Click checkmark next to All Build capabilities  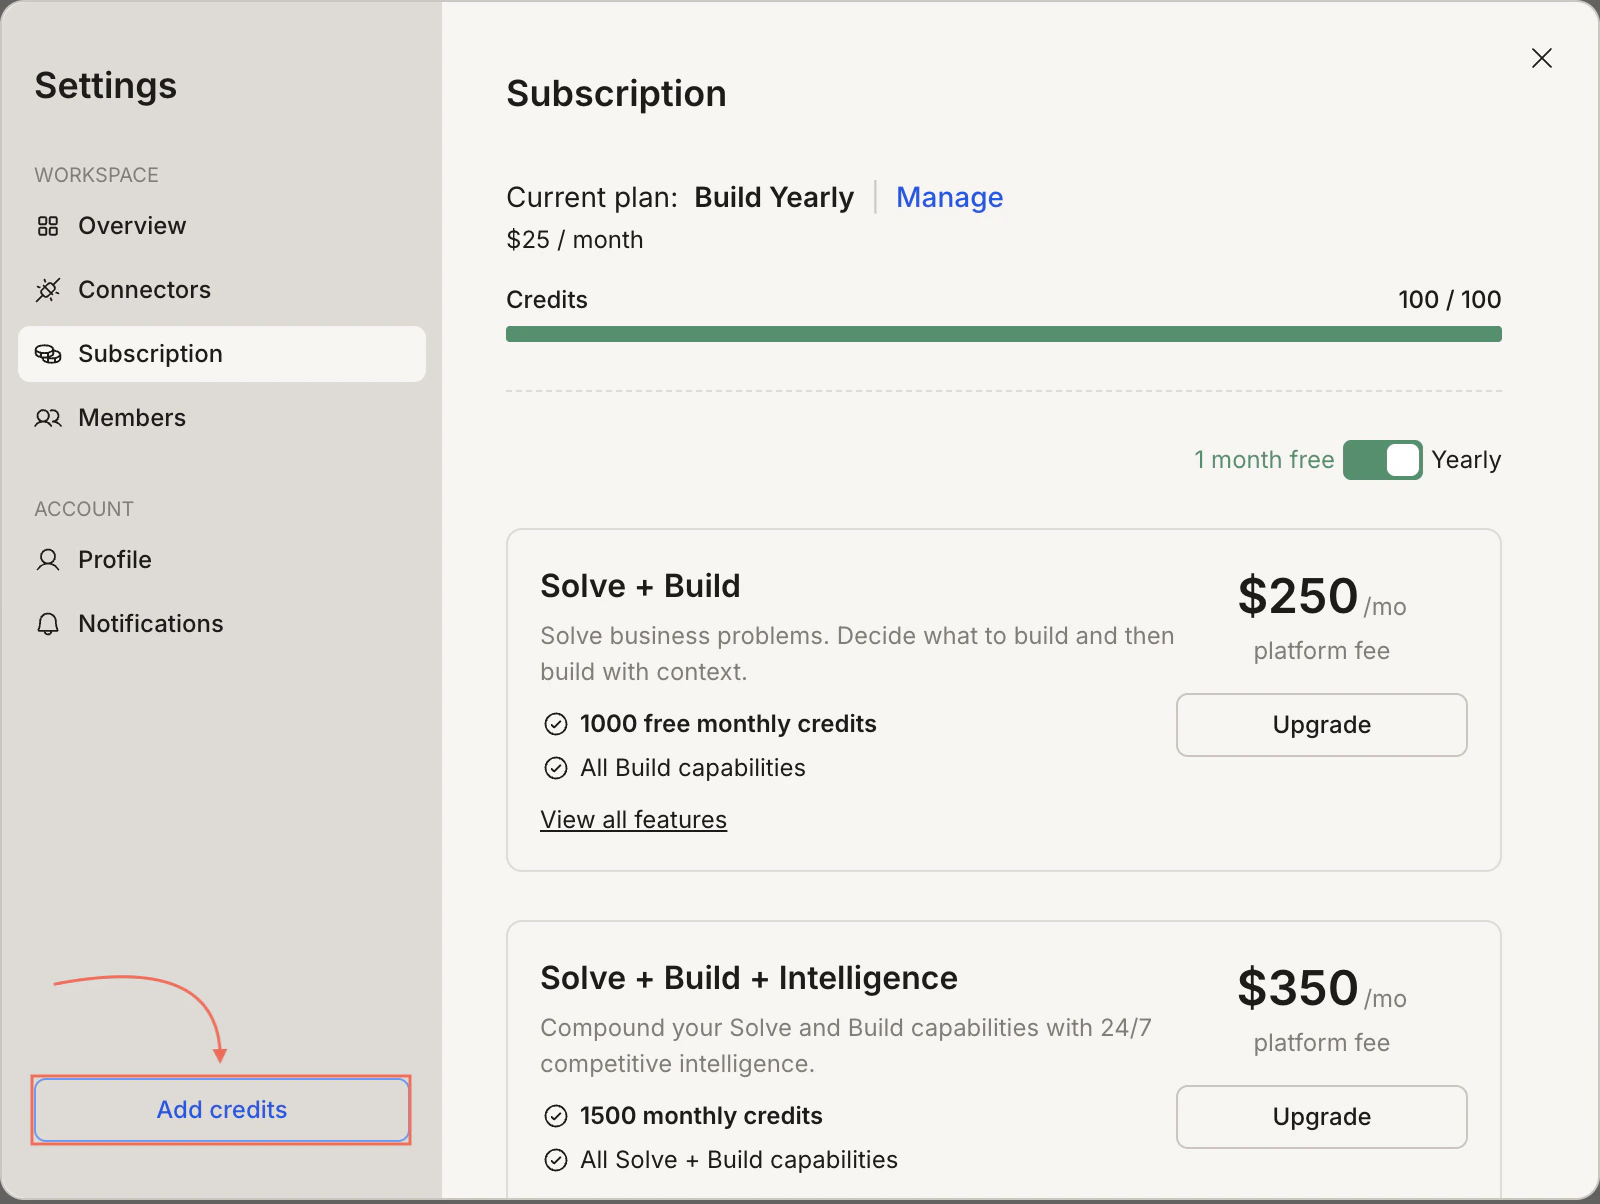coord(556,768)
